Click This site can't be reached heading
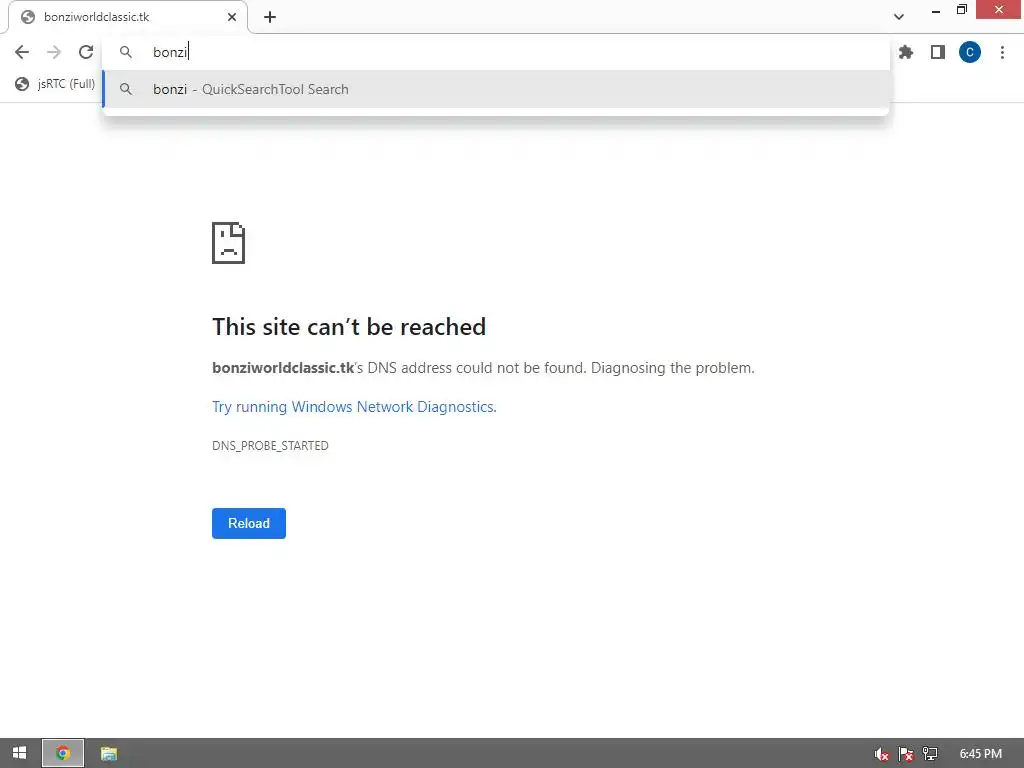Viewport: 1024px width, 768px height. point(349,327)
